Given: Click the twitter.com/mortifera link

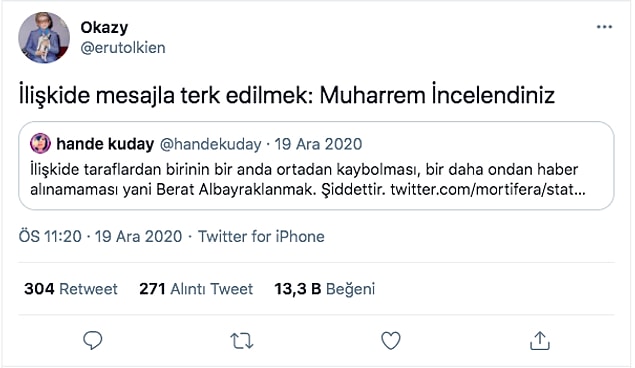Looking at the screenshot, I should point(488,189).
